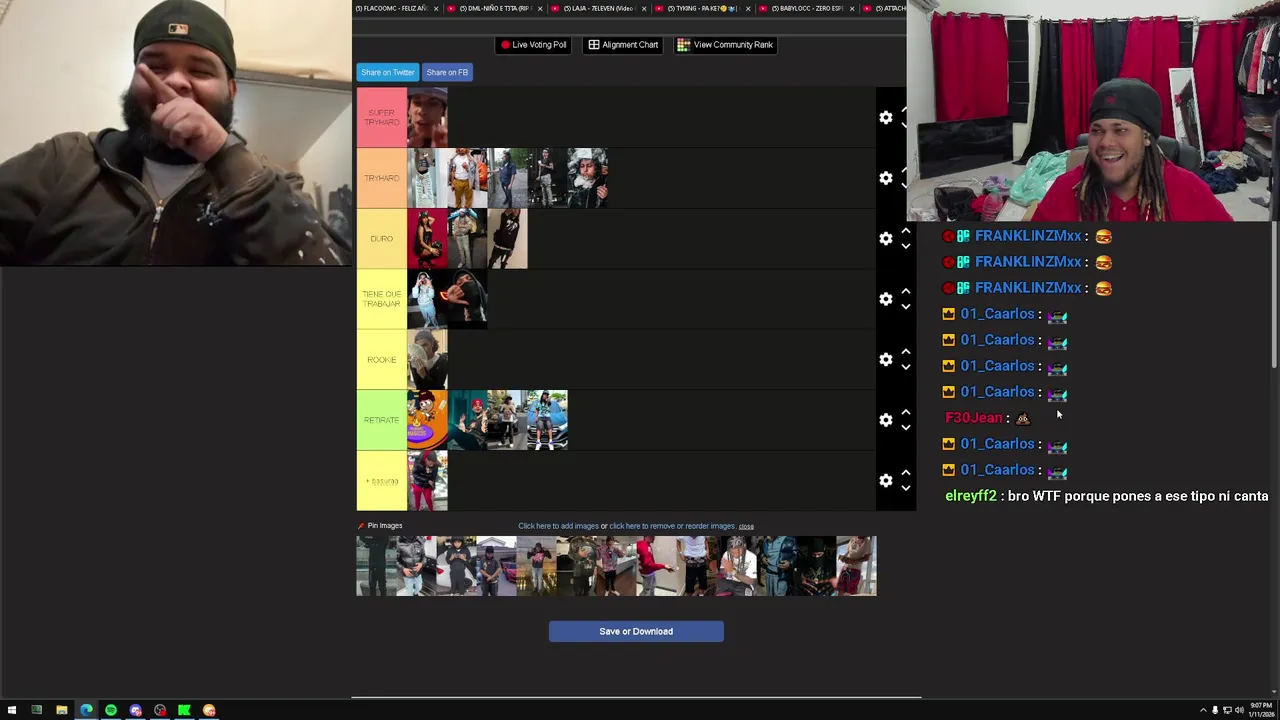Viewport: 1280px width, 720px height.
Task: Click the DURO tier label
Action: [382, 238]
